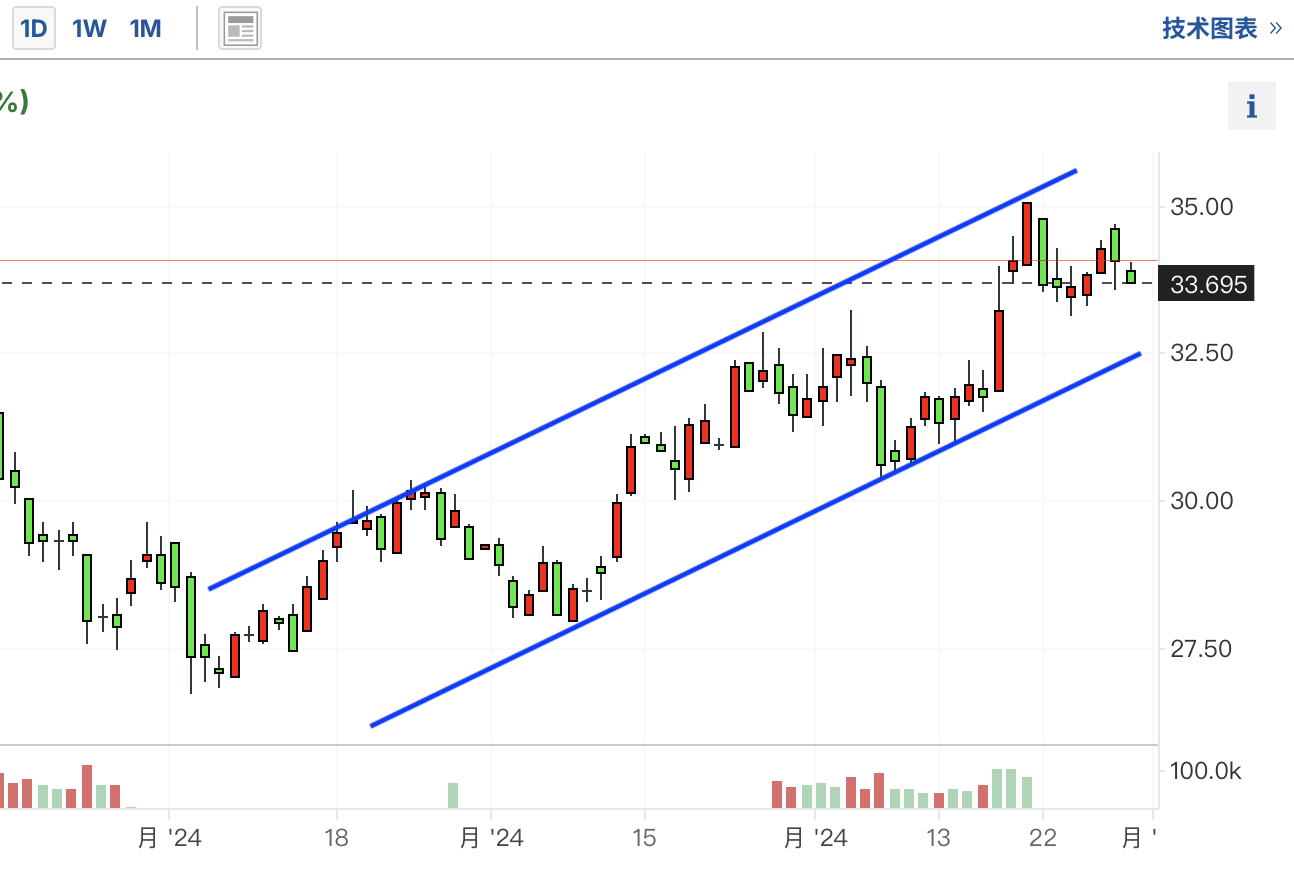
Task: Switch to the 1M timeframe
Action: (145, 28)
